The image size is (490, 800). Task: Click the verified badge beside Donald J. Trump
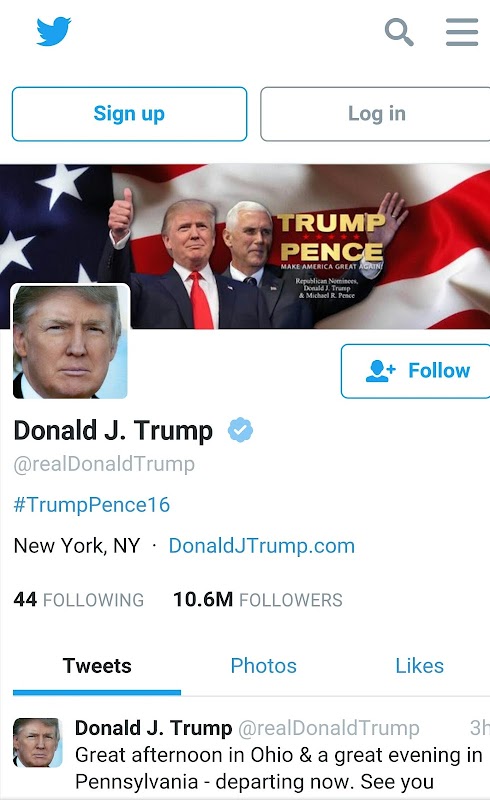(x=240, y=430)
